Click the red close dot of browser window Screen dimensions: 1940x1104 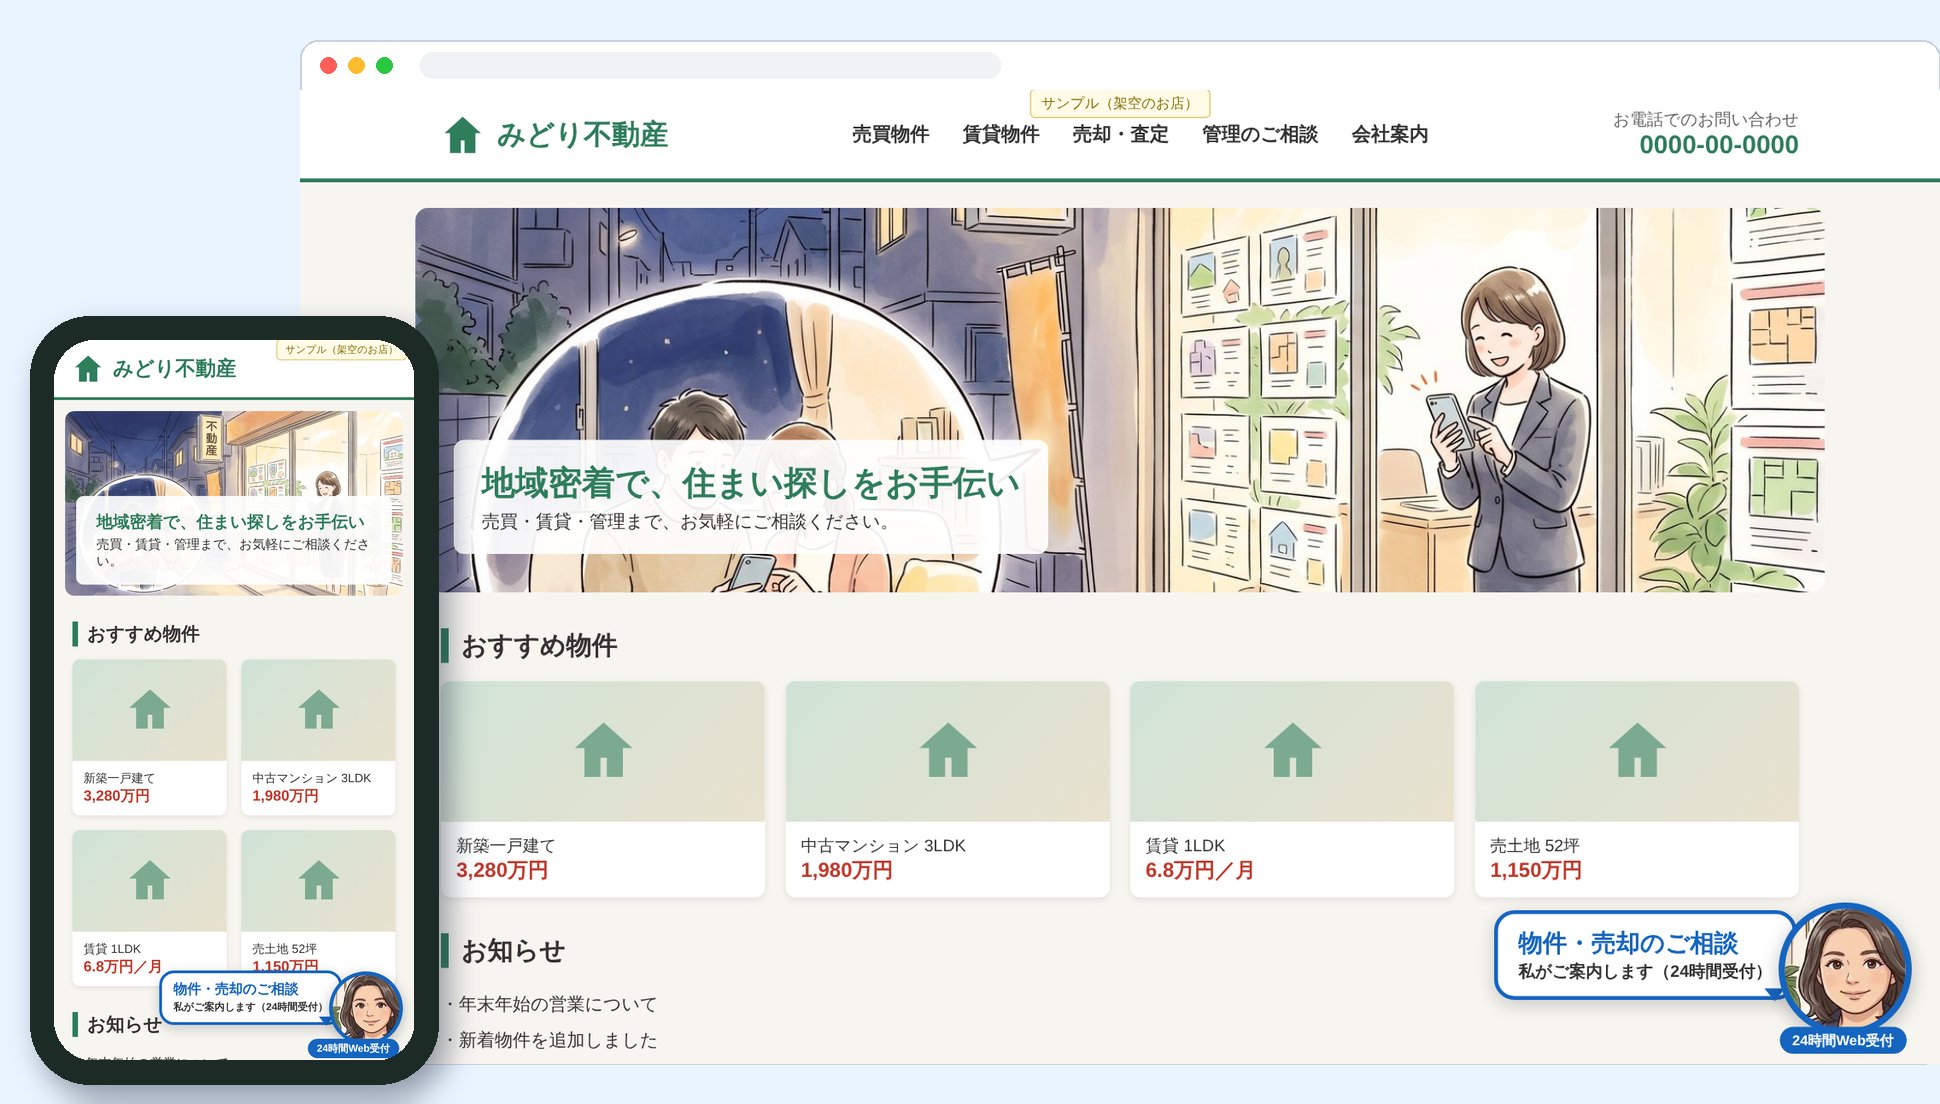point(328,65)
